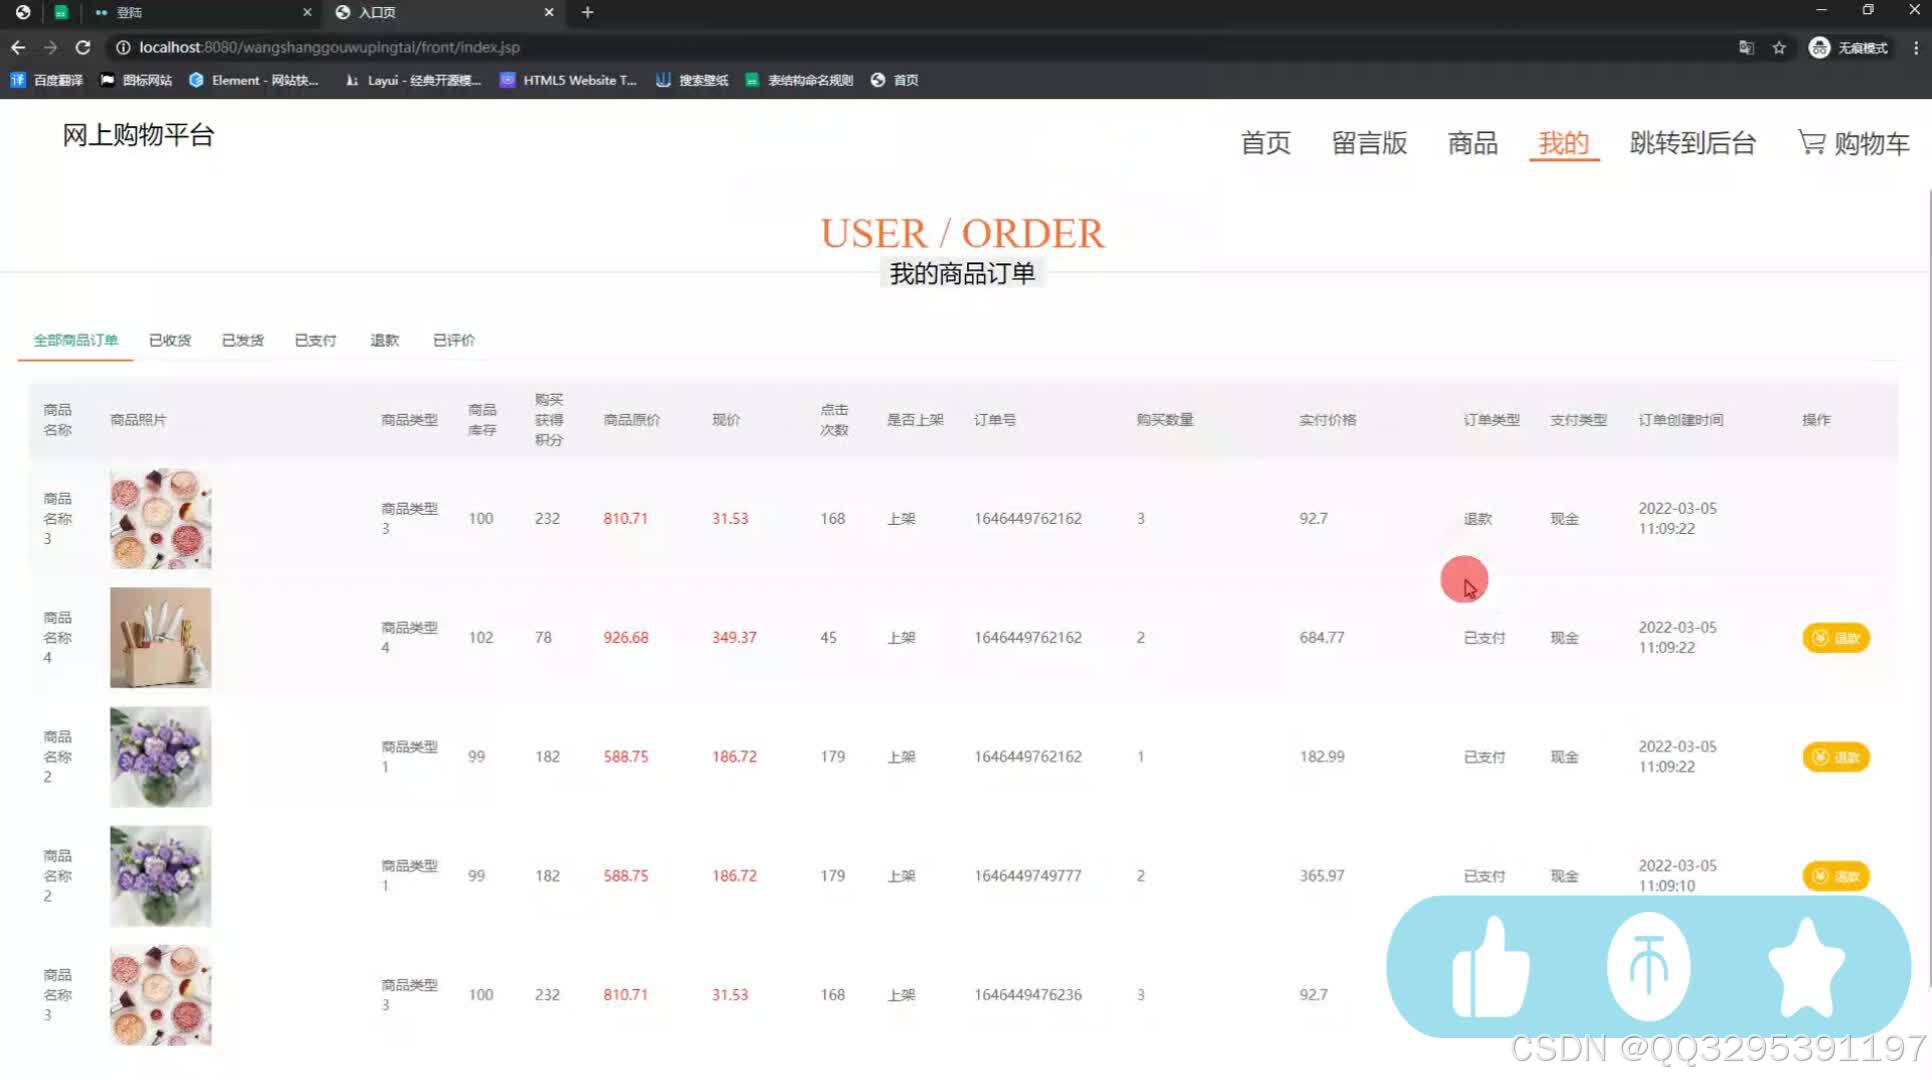Open the Layui bookmark

413,80
